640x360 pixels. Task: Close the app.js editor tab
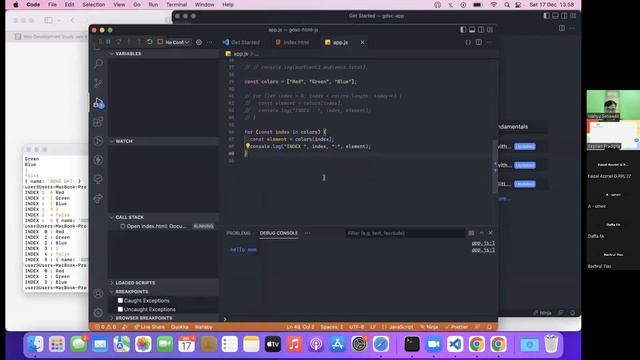pyautogui.click(x=362, y=42)
